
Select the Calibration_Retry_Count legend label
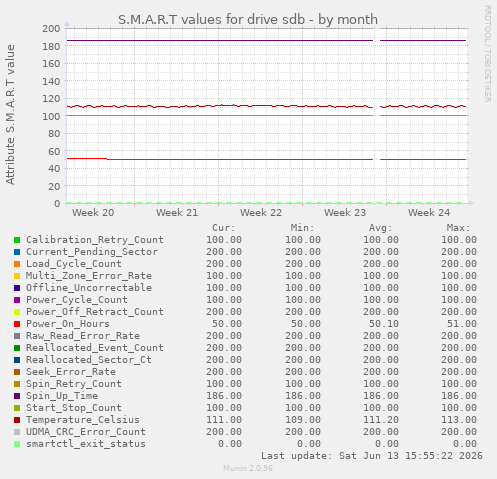[x=95, y=240]
